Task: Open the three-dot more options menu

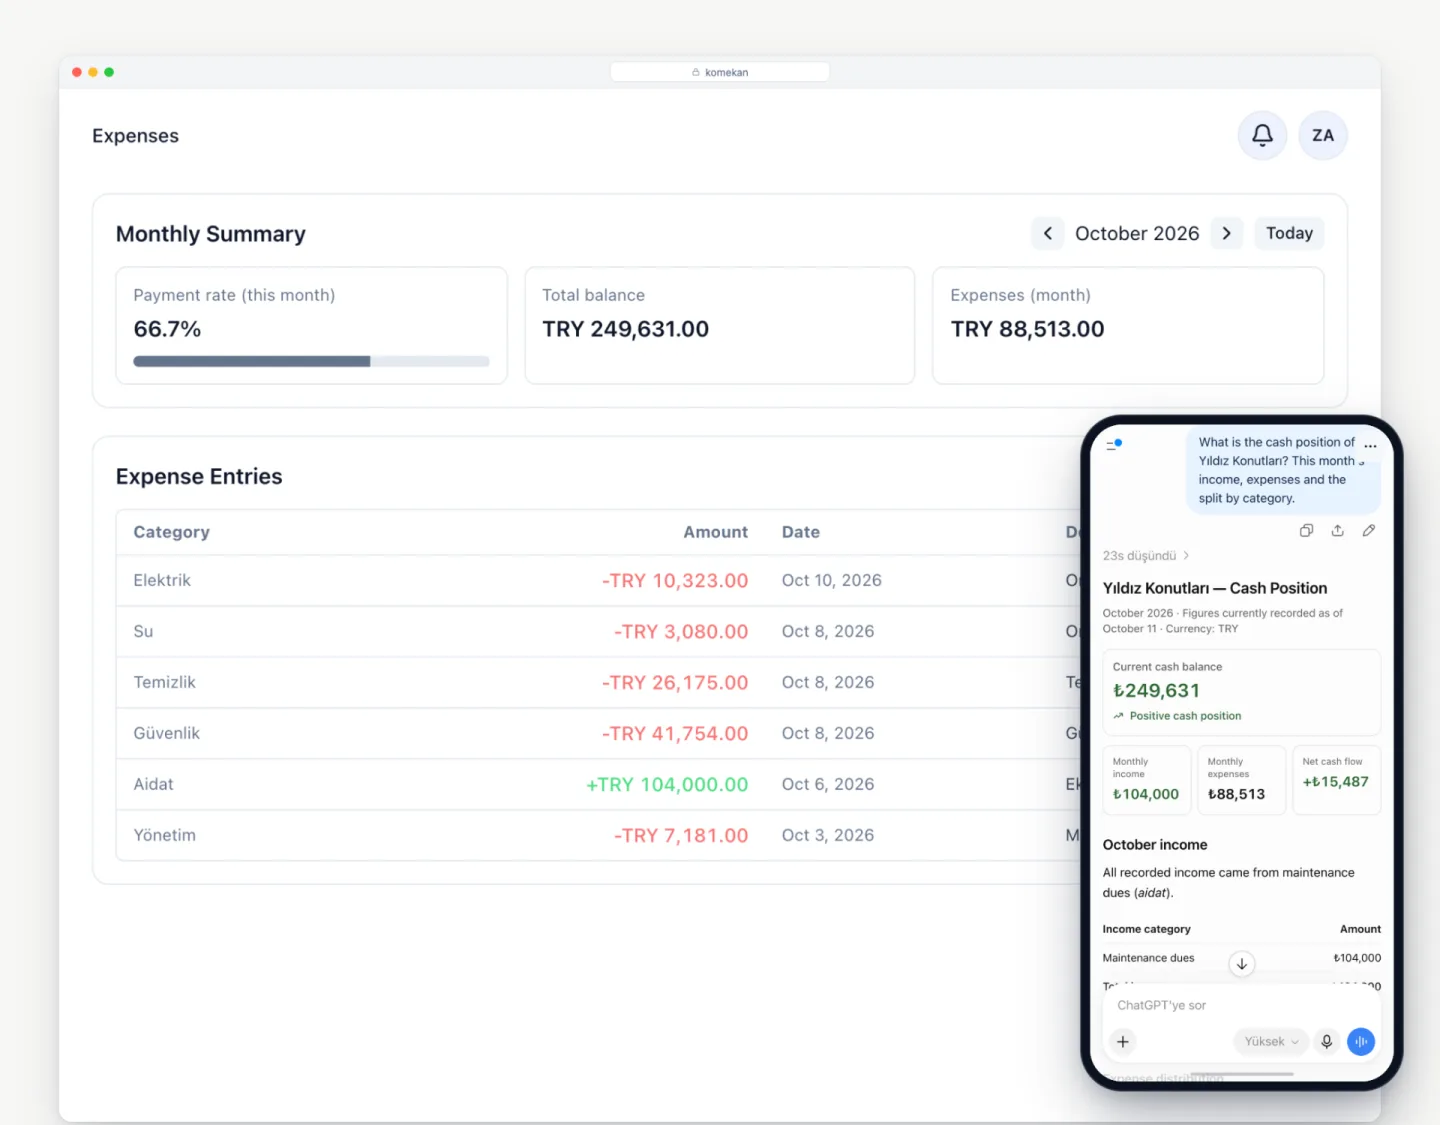Action: [x=1370, y=446]
